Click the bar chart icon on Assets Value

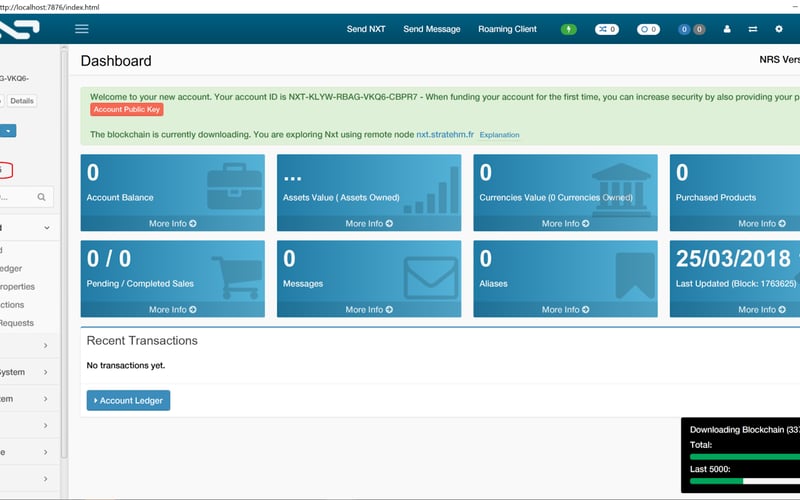pyautogui.click(x=431, y=189)
